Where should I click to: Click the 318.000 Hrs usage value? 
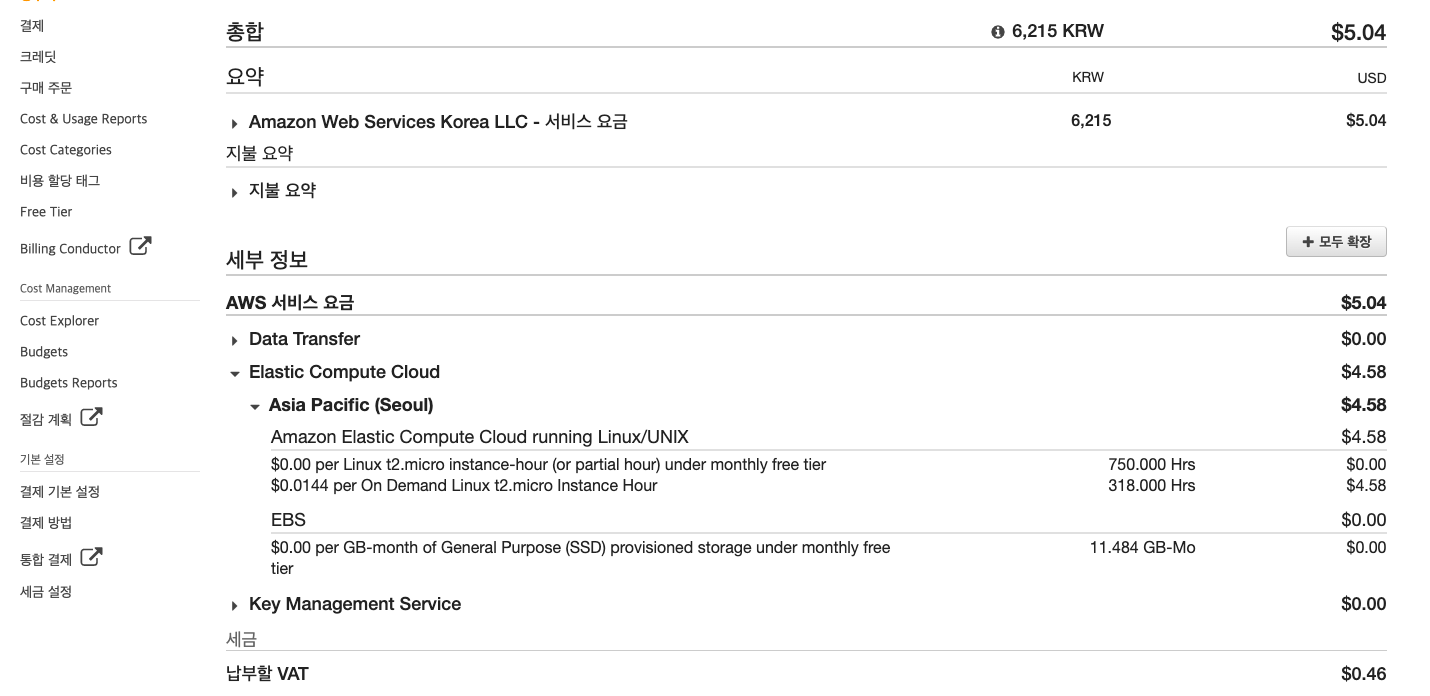click(x=1152, y=485)
